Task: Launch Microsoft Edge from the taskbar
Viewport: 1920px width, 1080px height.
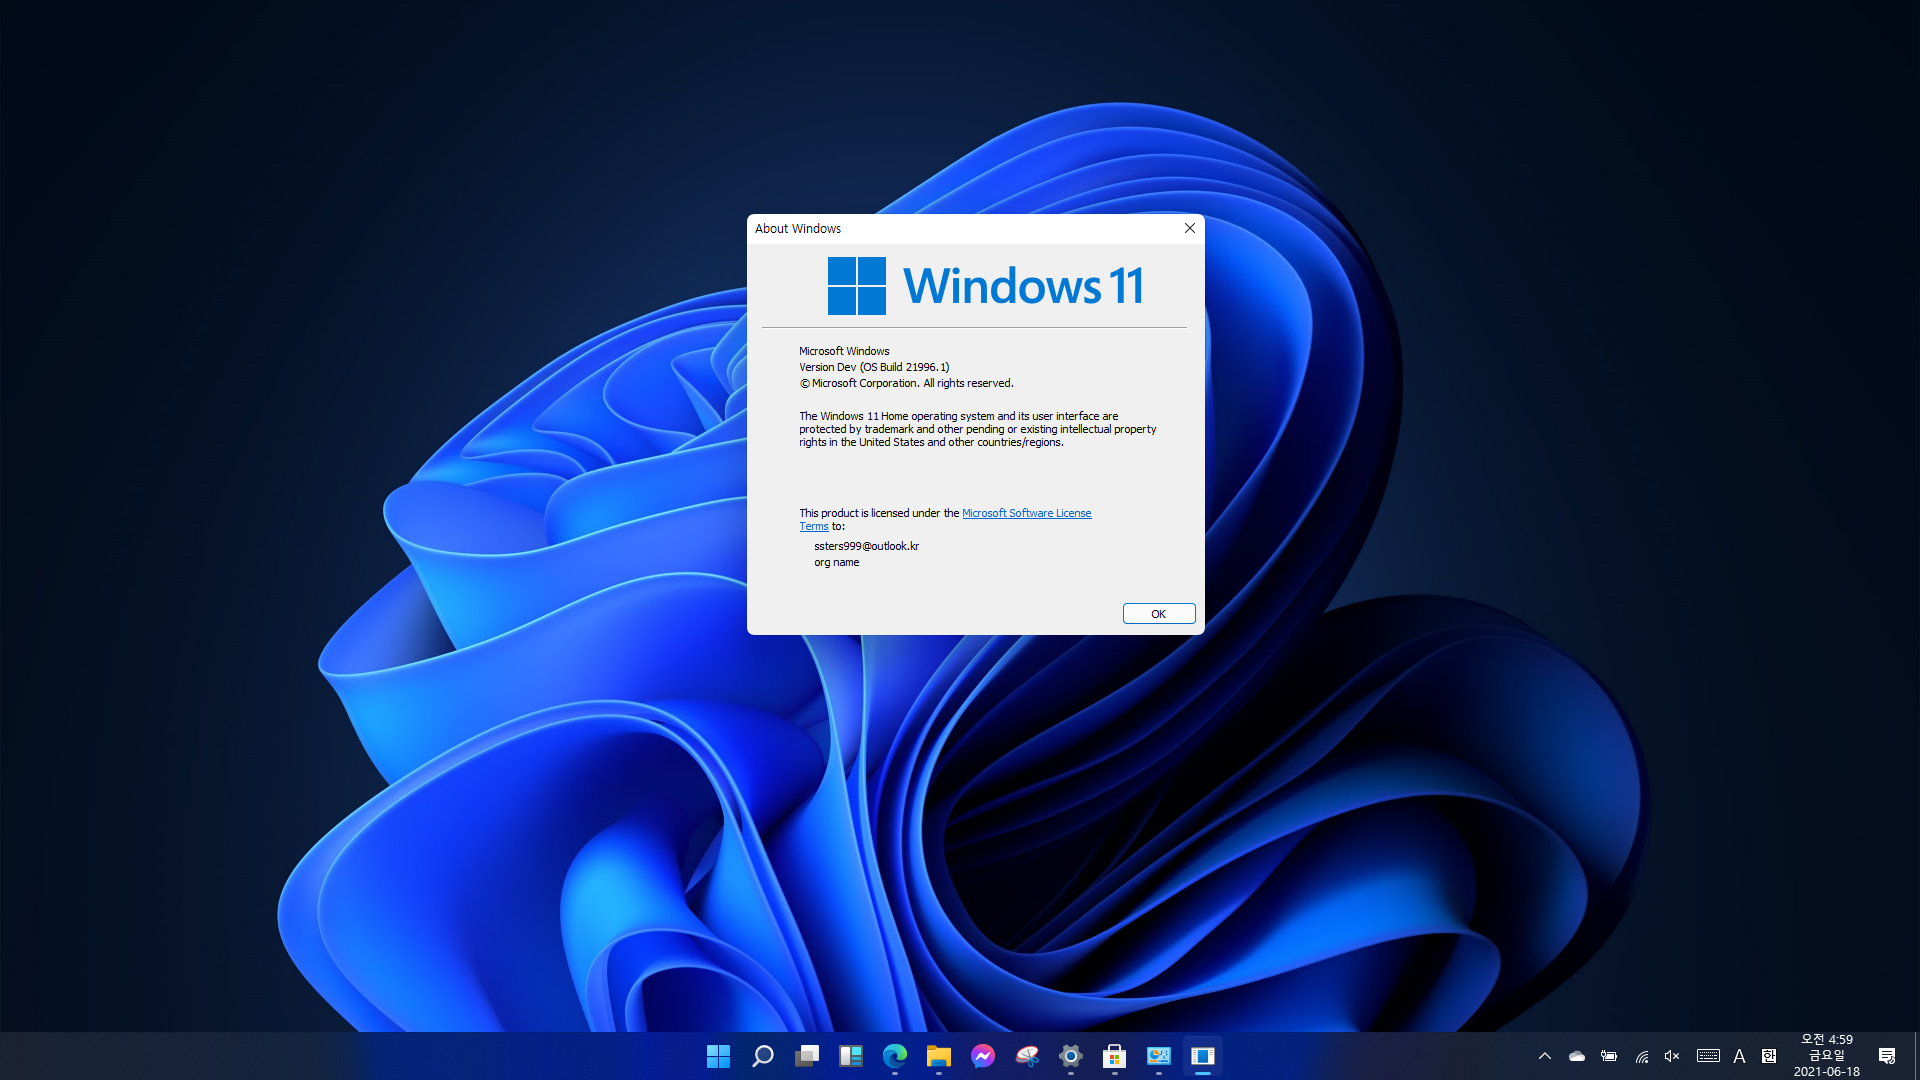Action: (x=895, y=1056)
